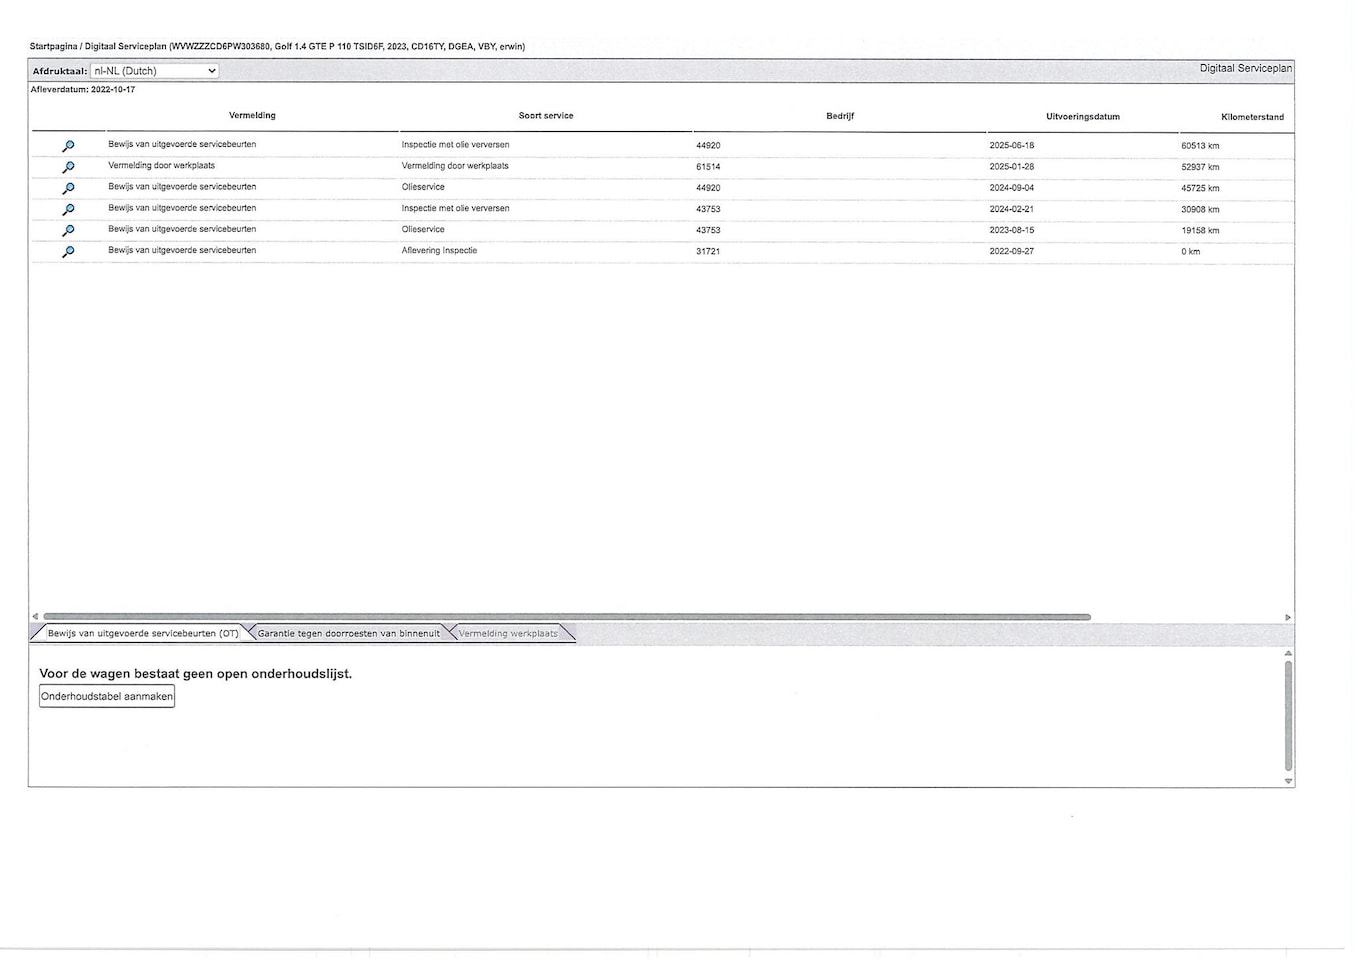Click the Soort service column header

[x=545, y=116]
